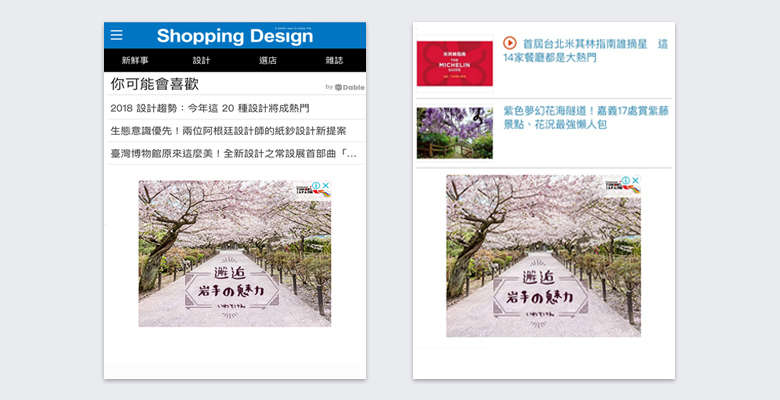
Task: Go to the 雜誌 tab
Action: 334,61
